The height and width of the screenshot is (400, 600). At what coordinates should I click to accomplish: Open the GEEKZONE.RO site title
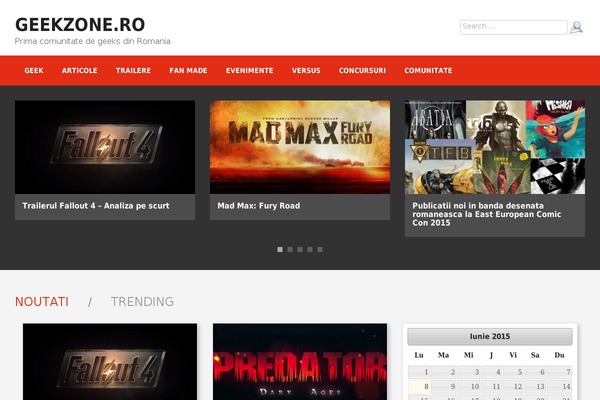pyautogui.click(x=80, y=24)
